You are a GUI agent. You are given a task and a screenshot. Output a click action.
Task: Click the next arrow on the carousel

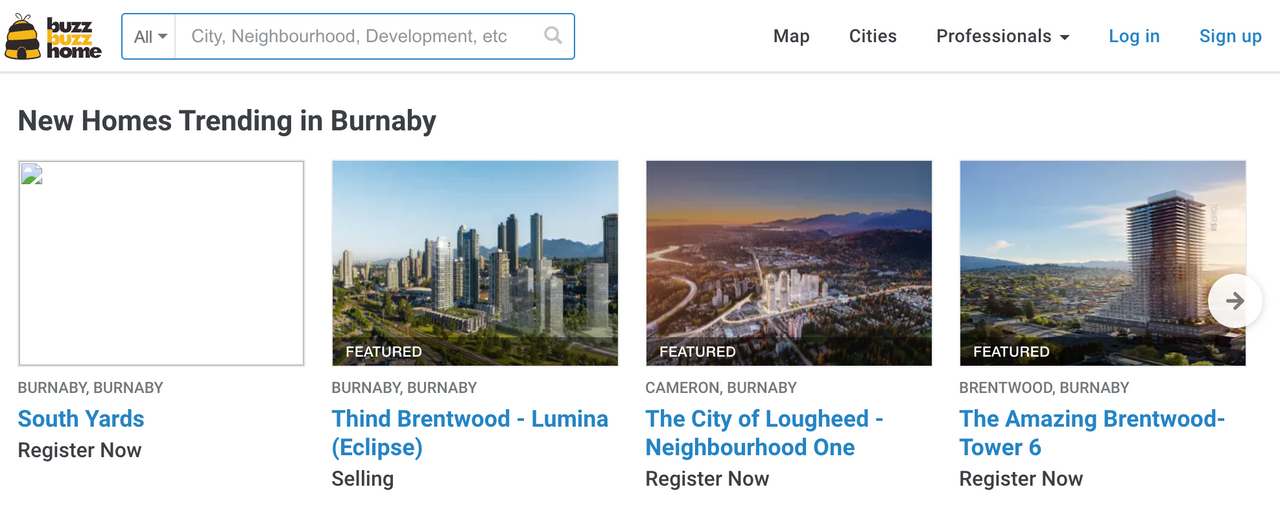coord(1235,300)
